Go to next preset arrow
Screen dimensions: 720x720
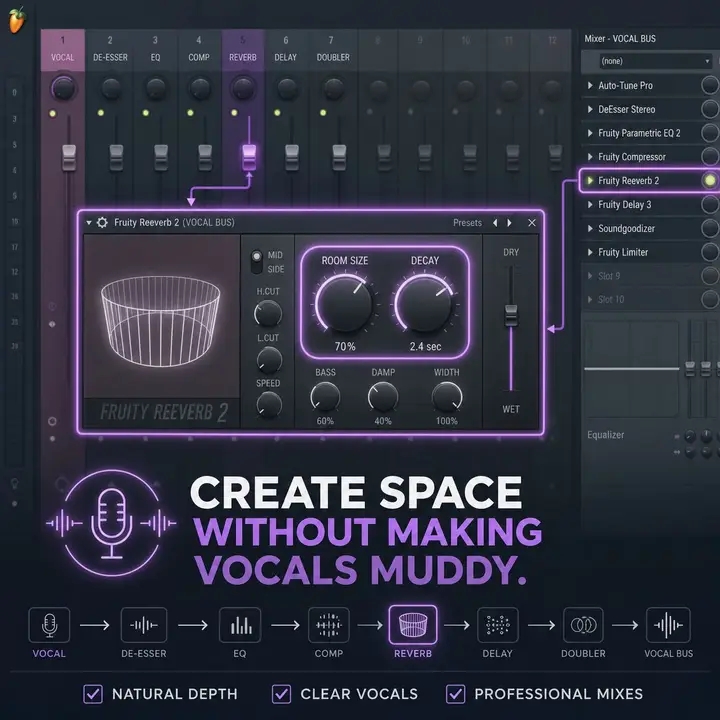point(509,223)
